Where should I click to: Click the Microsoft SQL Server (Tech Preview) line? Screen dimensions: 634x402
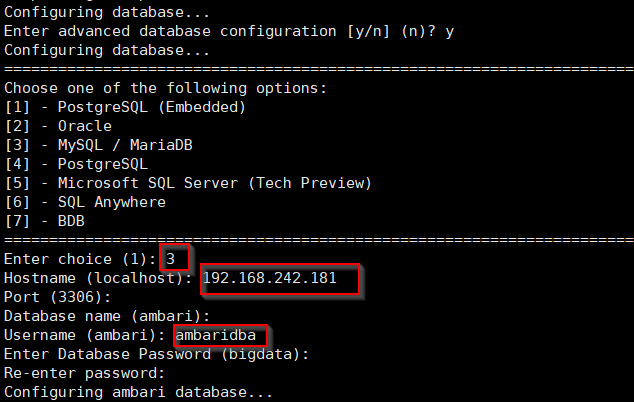[188, 183]
